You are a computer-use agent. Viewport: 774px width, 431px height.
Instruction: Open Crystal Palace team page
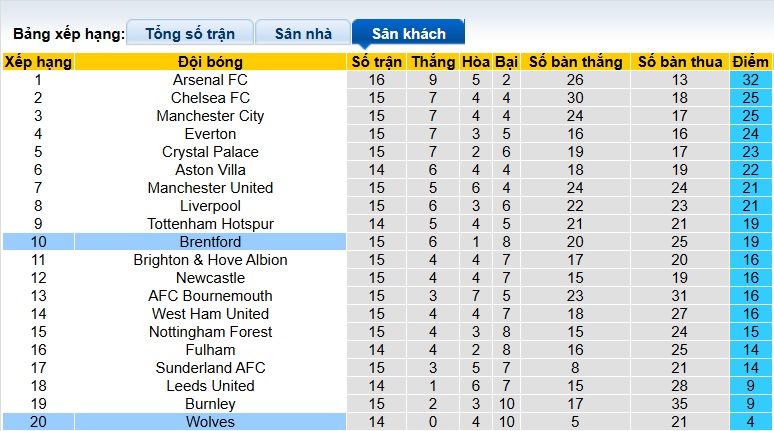point(210,152)
